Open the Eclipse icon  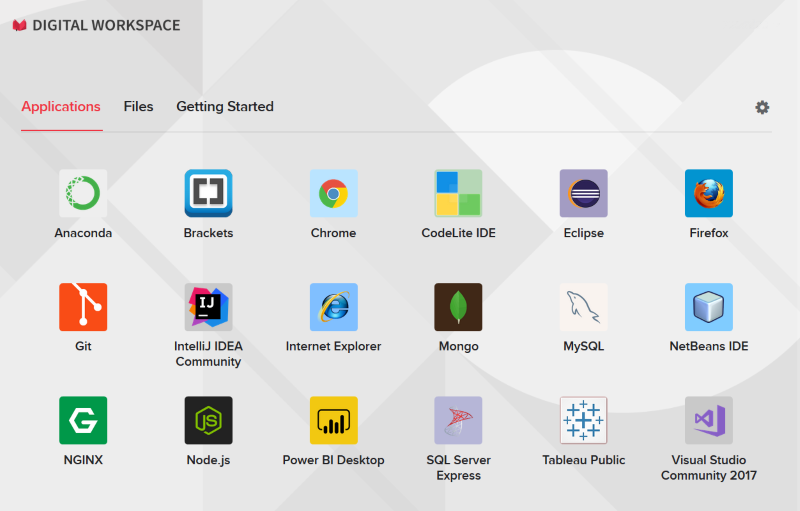click(584, 193)
